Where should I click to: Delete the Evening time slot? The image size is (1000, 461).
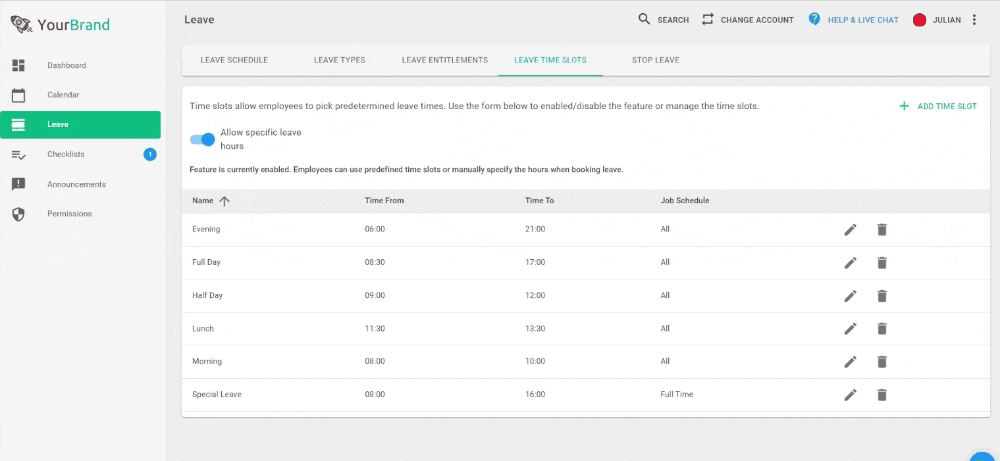pos(882,230)
